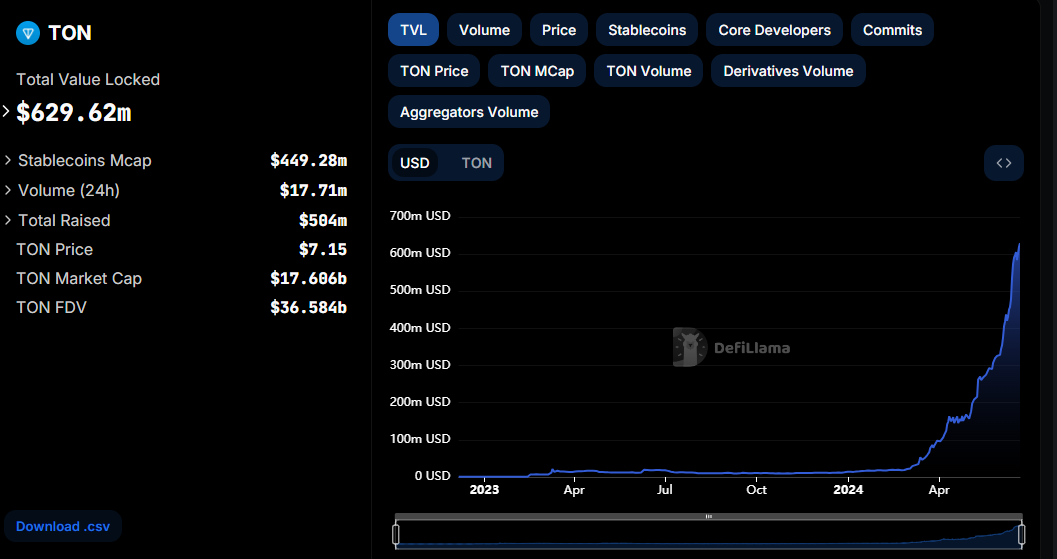Image resolution: width=1057 pixels, height=559 pixels.
Task: Expand the Total Value Locked breakdown
Action: pyautogui.click(x=6, y=112)
